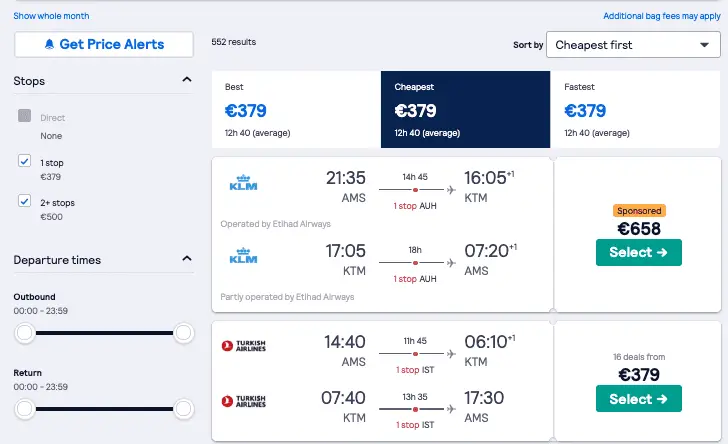Image resolution: width=728 pixels, height=444 pixels.
Task: Click the 06:10 KTM arrival time
Action: coord(489,342)
